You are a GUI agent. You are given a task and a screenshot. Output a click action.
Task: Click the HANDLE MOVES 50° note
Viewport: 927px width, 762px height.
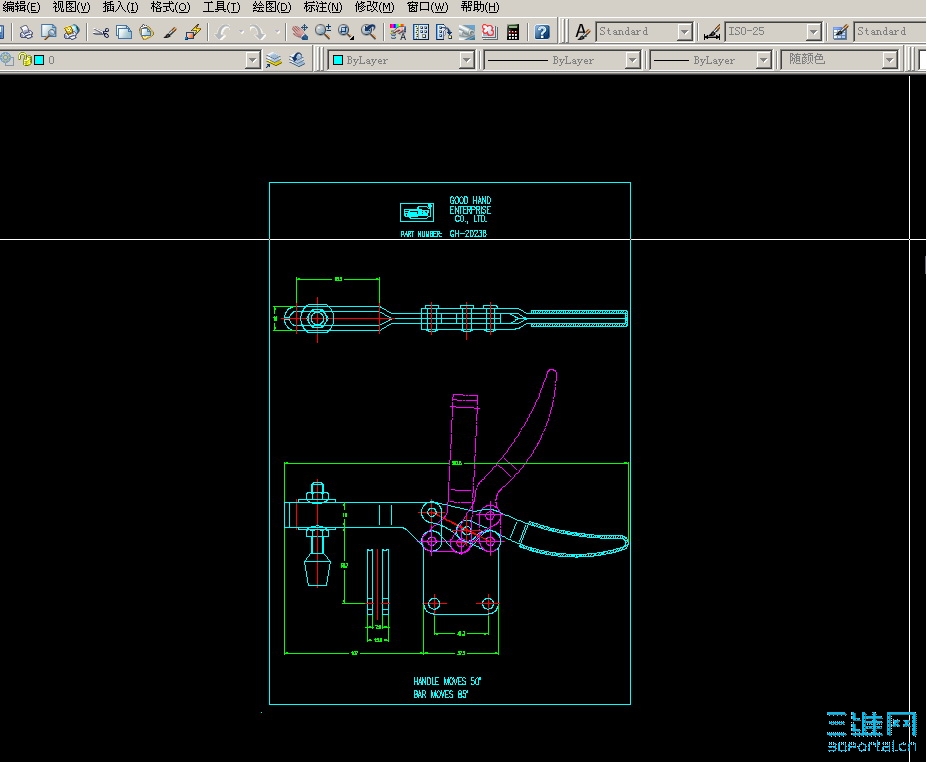point(448,681)
